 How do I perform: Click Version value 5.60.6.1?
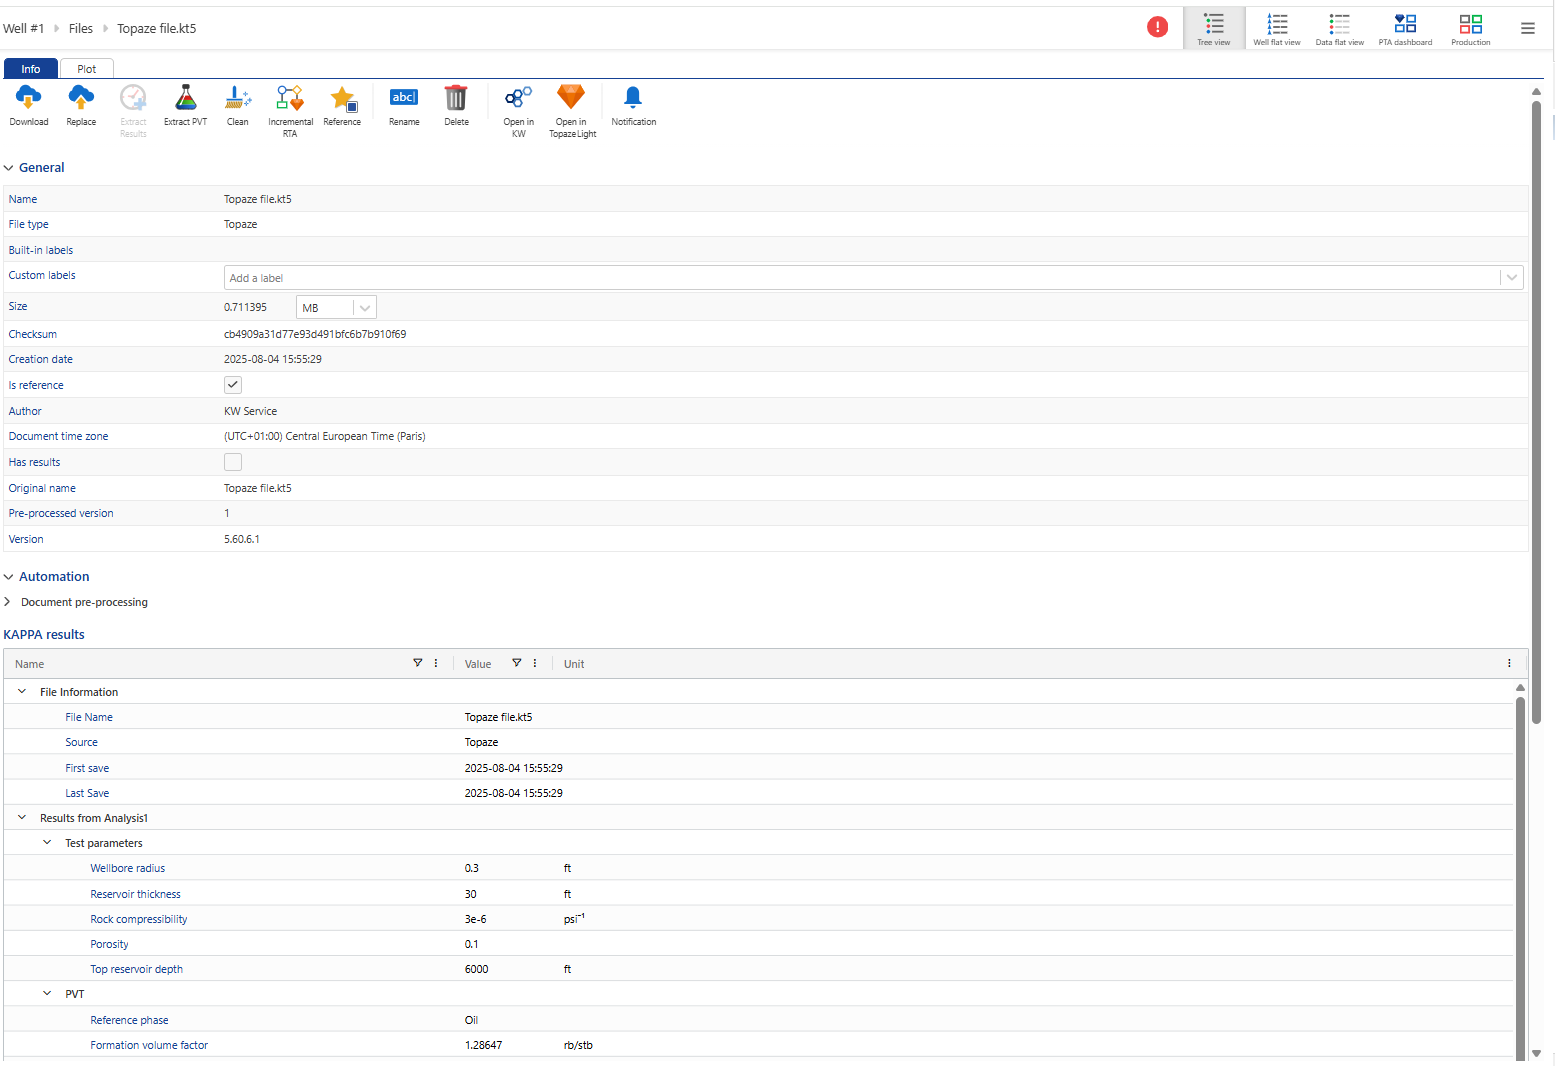[242, 539]
